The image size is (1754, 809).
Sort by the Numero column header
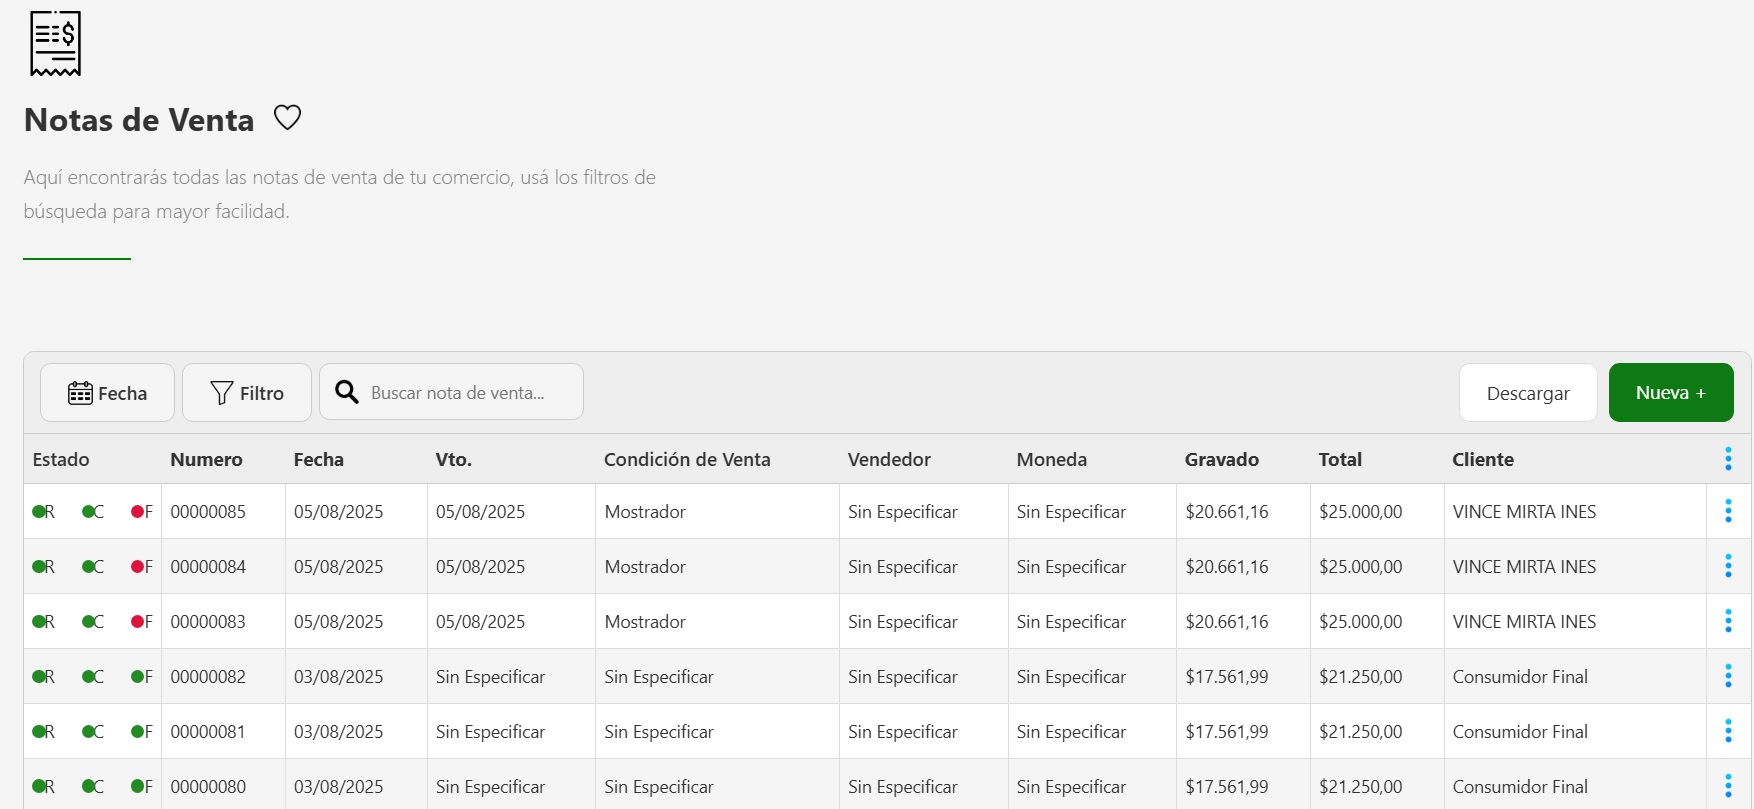pos(206,460)
